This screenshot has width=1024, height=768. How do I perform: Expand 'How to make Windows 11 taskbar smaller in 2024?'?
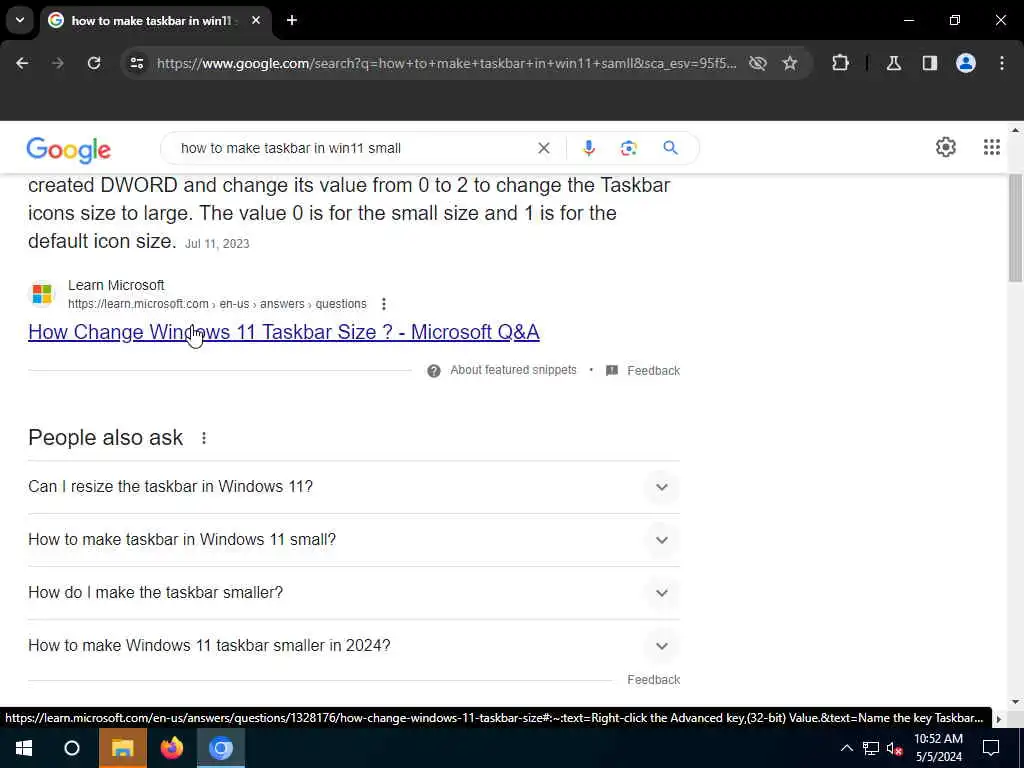[x=662, y=646]
